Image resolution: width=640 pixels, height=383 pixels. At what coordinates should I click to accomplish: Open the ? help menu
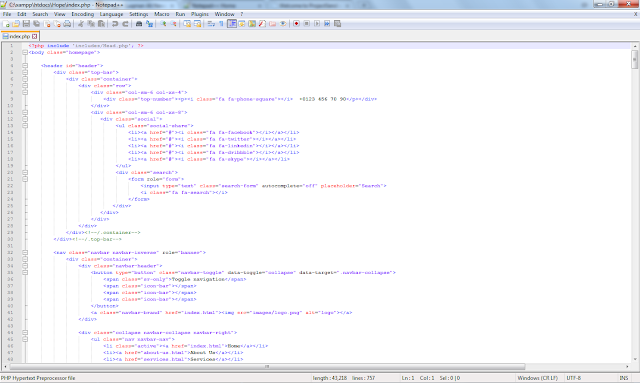coord(241,14)
